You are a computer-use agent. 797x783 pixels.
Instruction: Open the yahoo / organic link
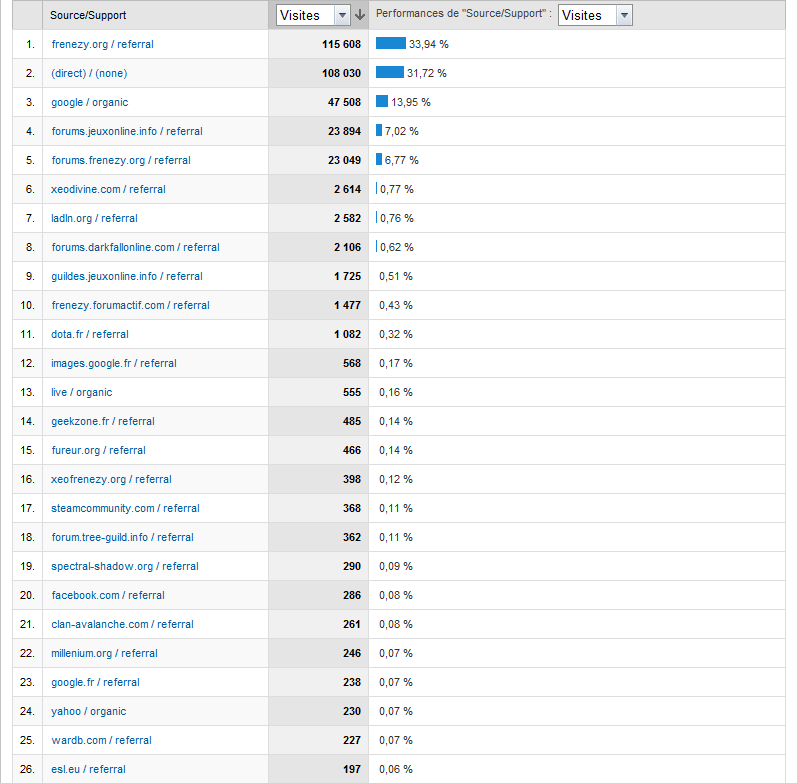88,711
